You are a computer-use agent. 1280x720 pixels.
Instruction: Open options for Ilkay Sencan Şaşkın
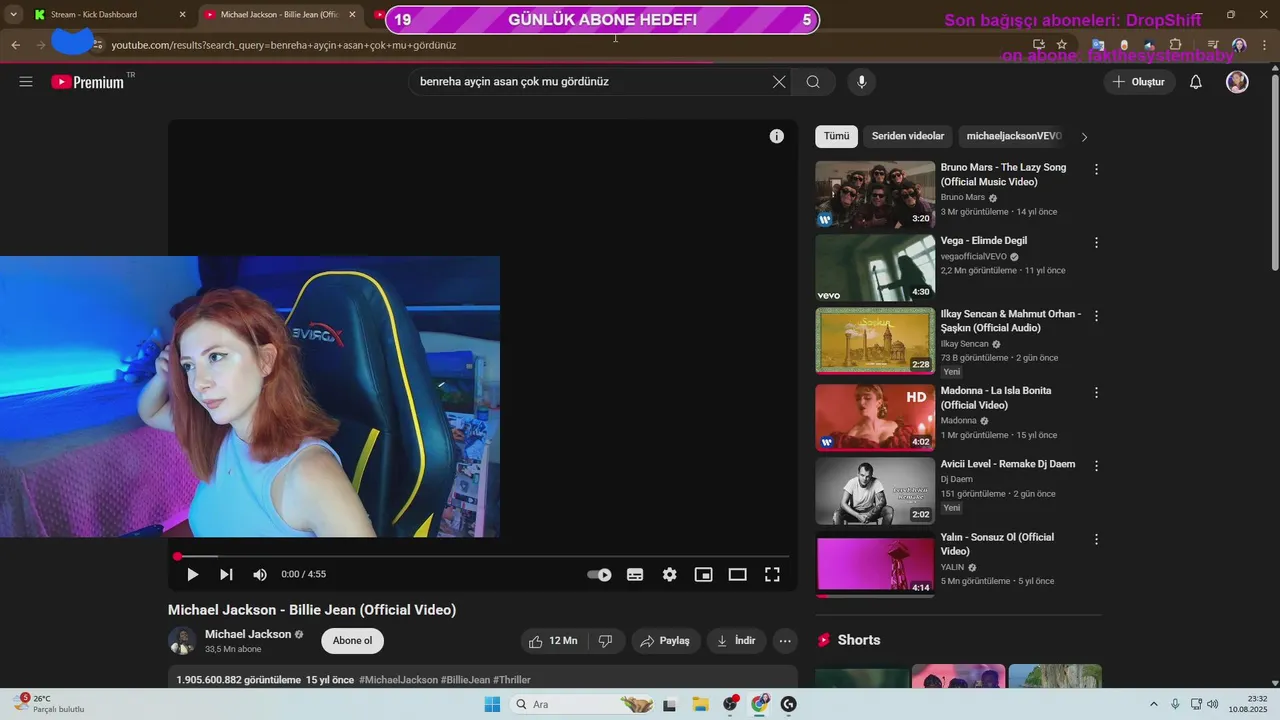click(1096, 315)
